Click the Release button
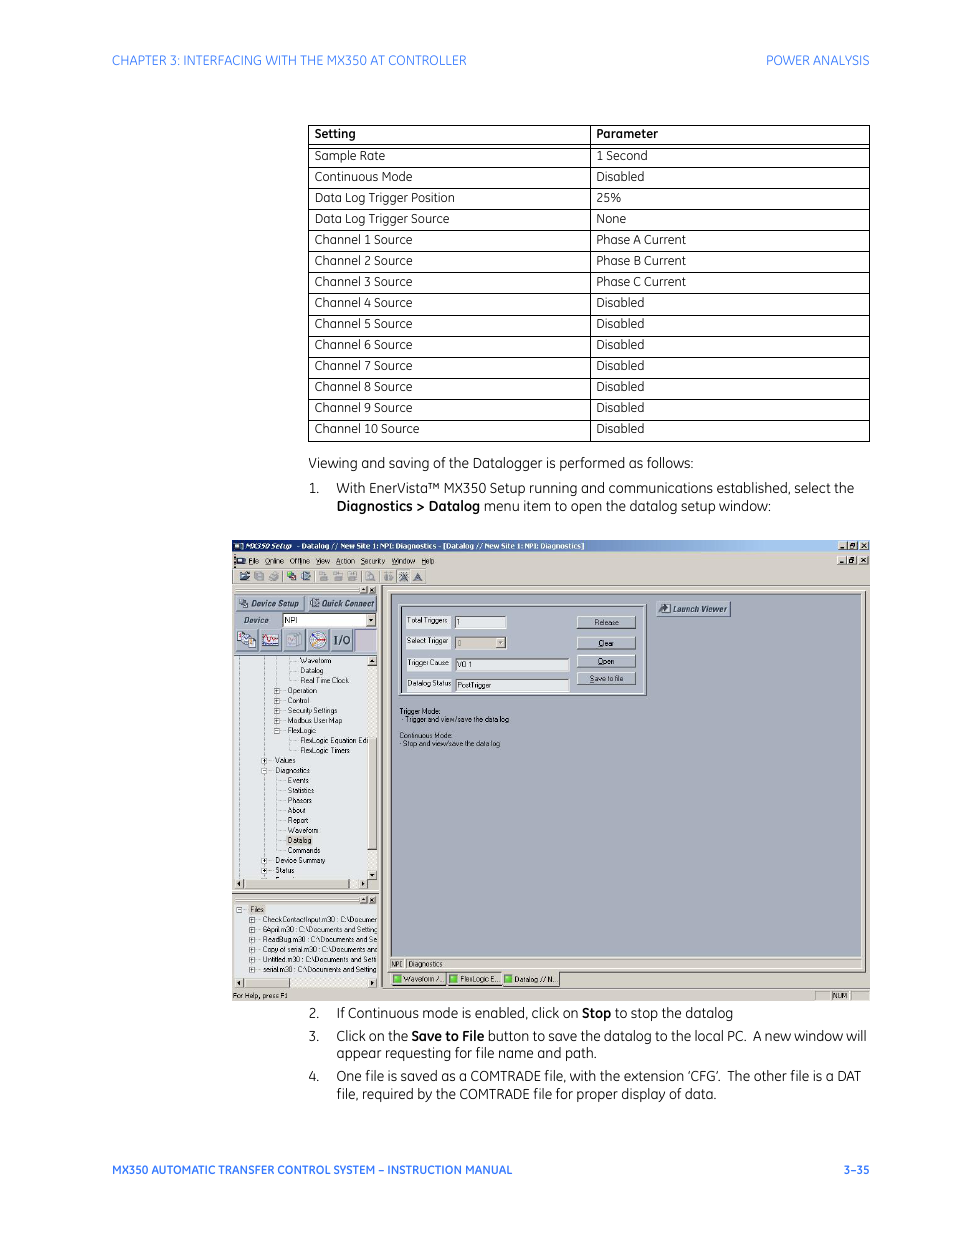The width and height of the screenshot is (954, 1235). pos(606,622)
